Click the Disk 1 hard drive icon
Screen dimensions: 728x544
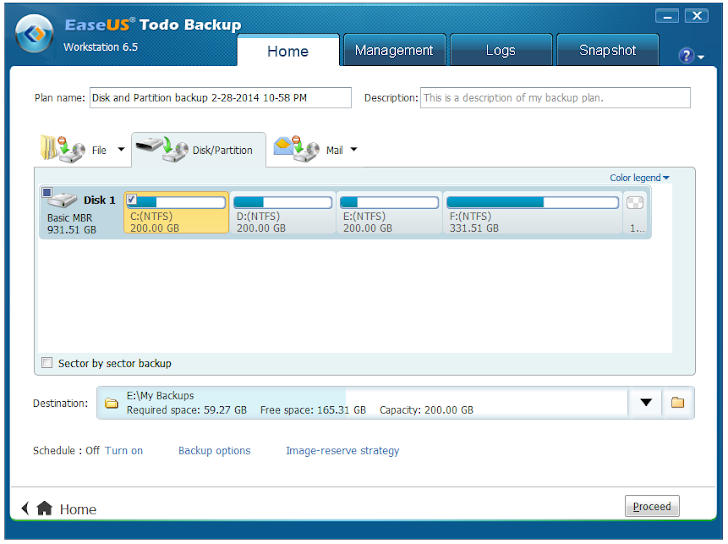click(63, 200)
